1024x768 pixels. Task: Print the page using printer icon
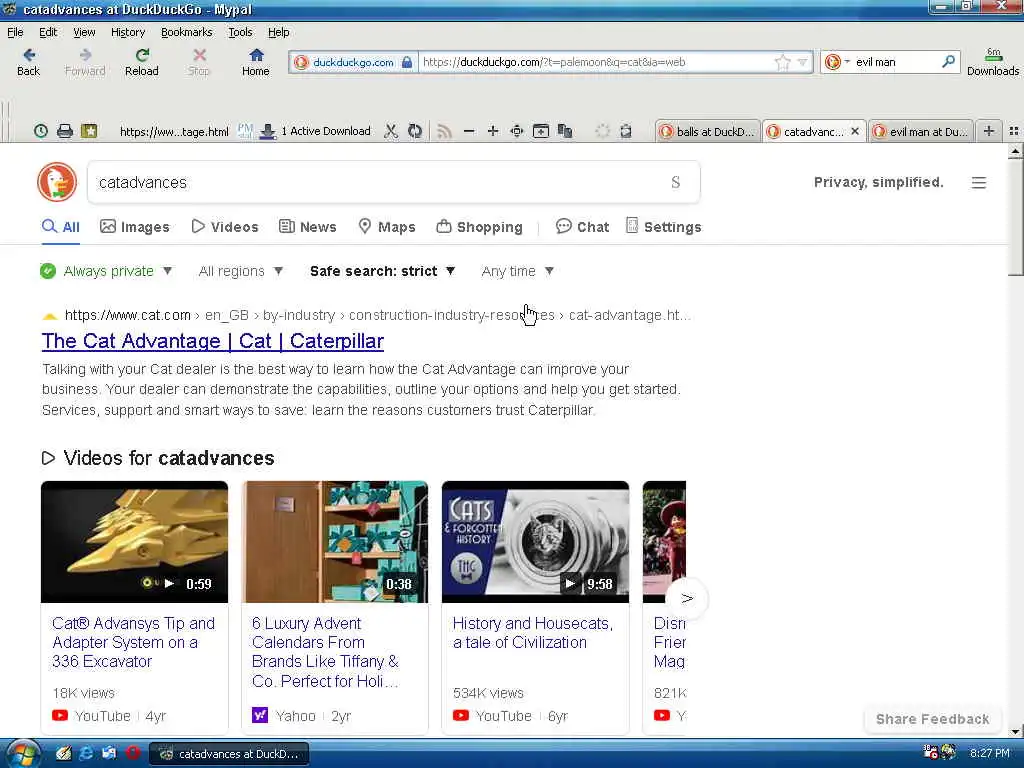[x=65, y=131]
